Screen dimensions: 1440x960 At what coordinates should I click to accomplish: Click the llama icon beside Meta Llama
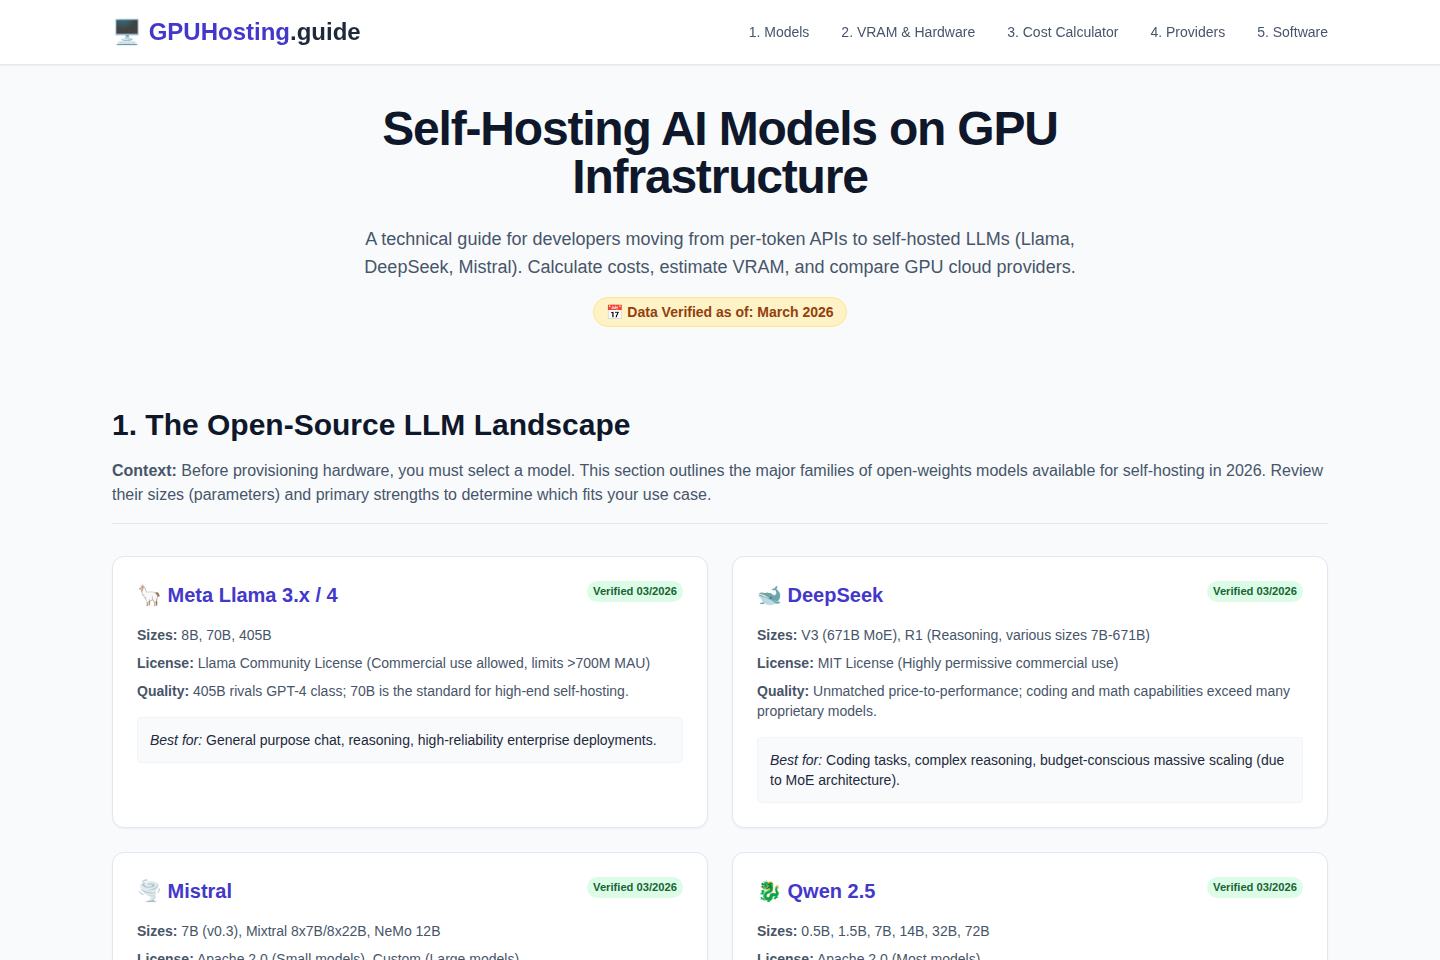pyautogui.click(x=149, y=596)
